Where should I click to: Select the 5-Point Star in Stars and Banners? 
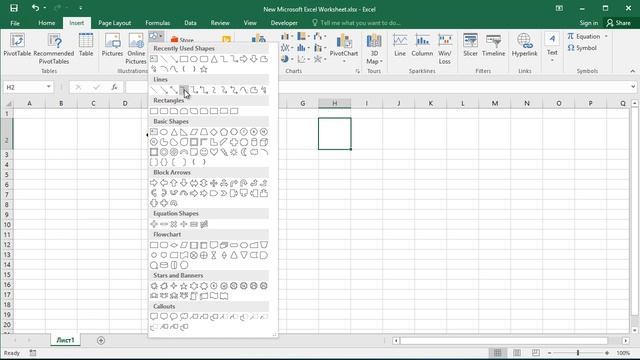(184, 286)
